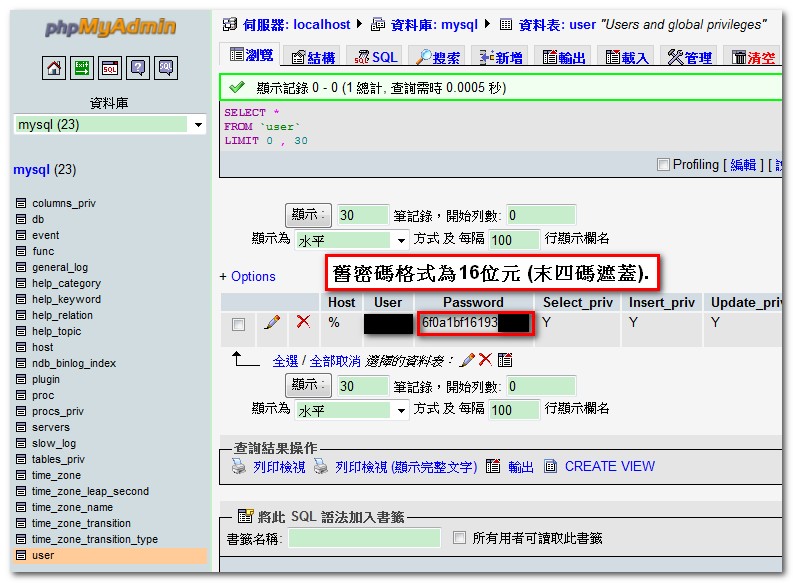This screenshot has width=793, height=583.
Task: Click the 書籤名稱 text field
Action: pos(364,538)
